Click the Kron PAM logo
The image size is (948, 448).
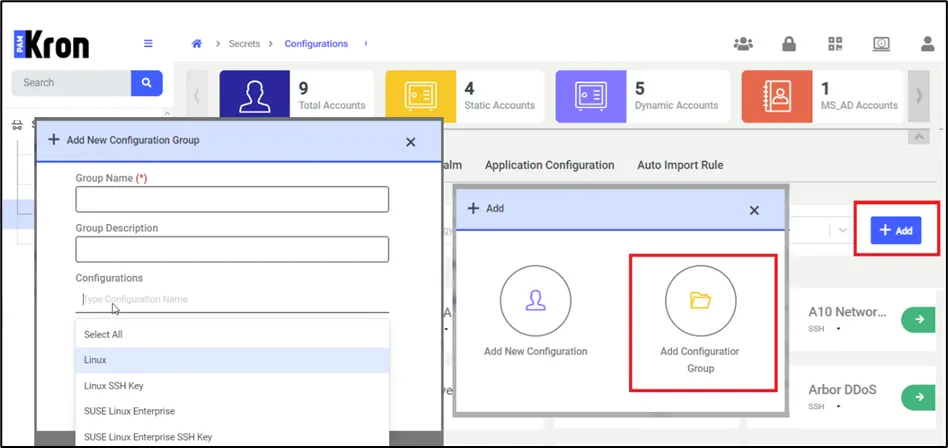click(x=51, y=45)
